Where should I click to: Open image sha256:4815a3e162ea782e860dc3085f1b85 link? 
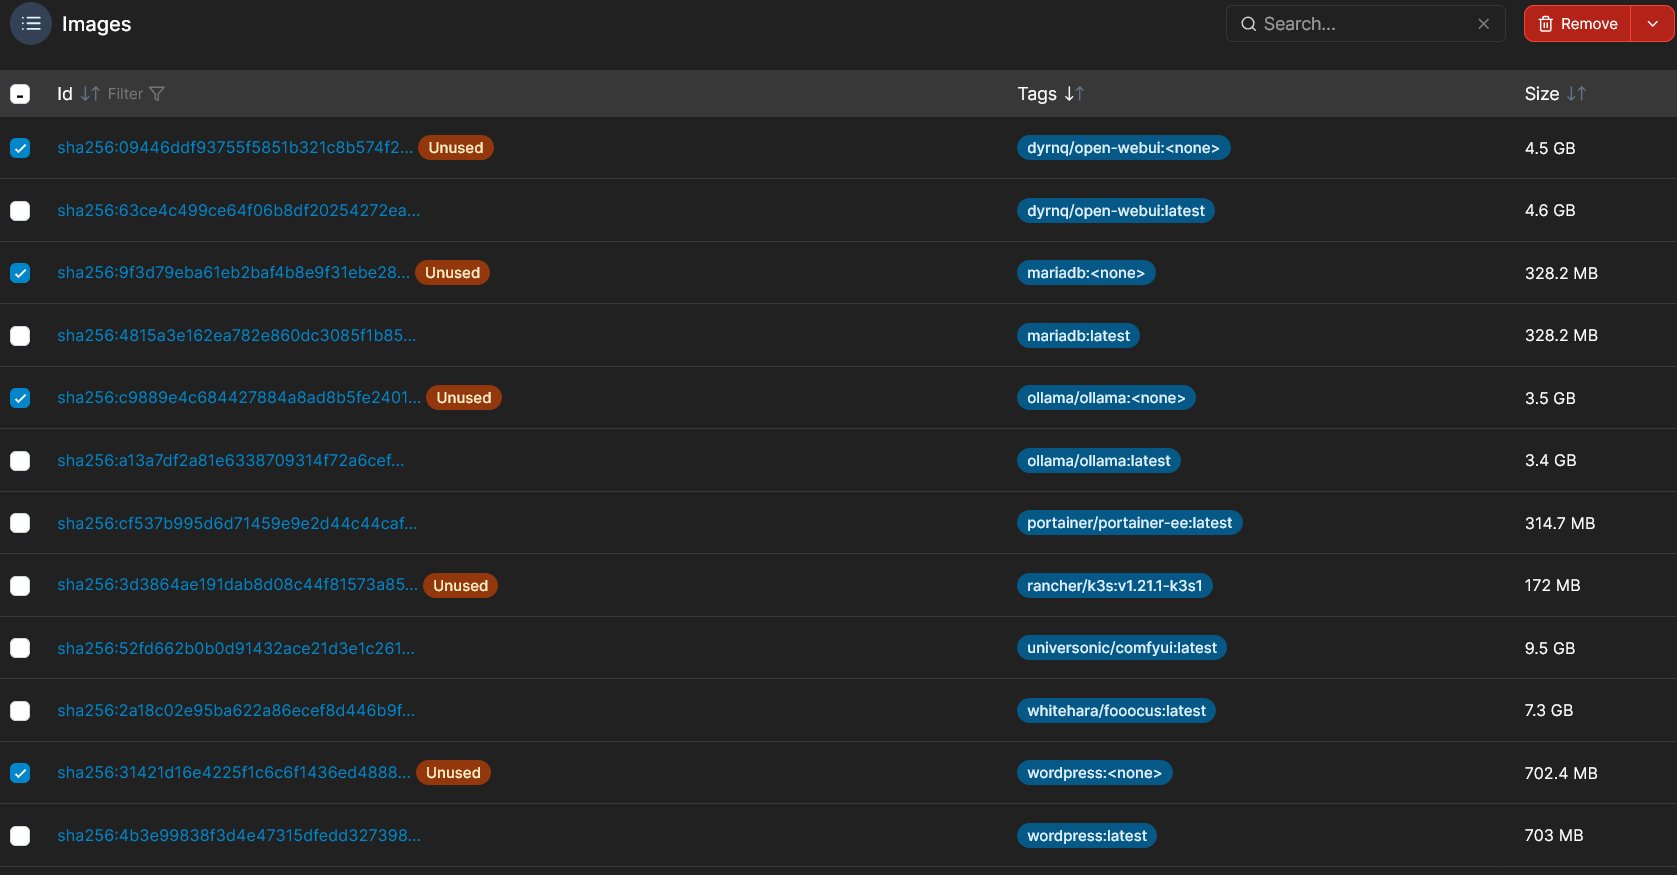(236, 336)
